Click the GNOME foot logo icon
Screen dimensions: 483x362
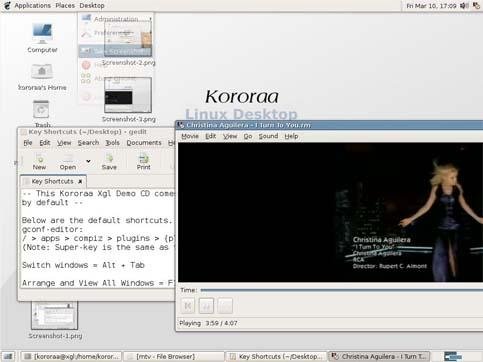coord(7,6)
